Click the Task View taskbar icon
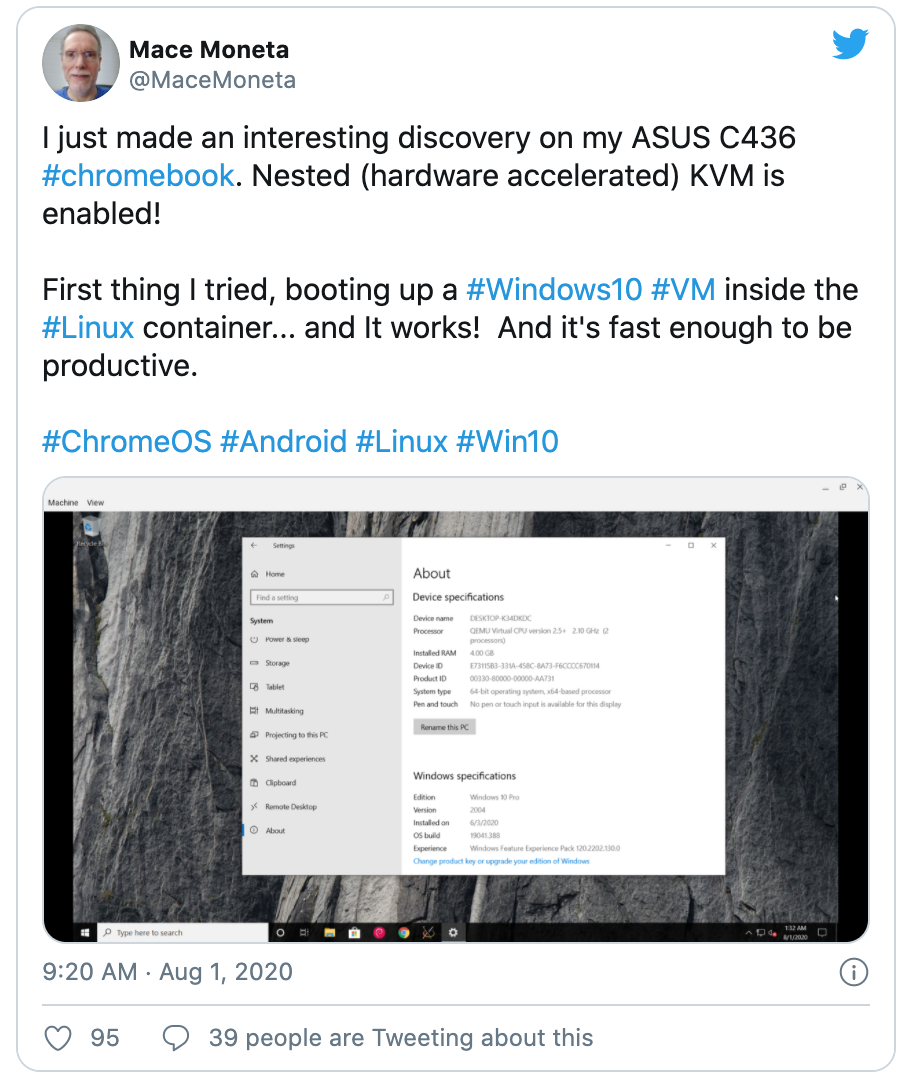The image size is (912, 1088). point(303,931)
